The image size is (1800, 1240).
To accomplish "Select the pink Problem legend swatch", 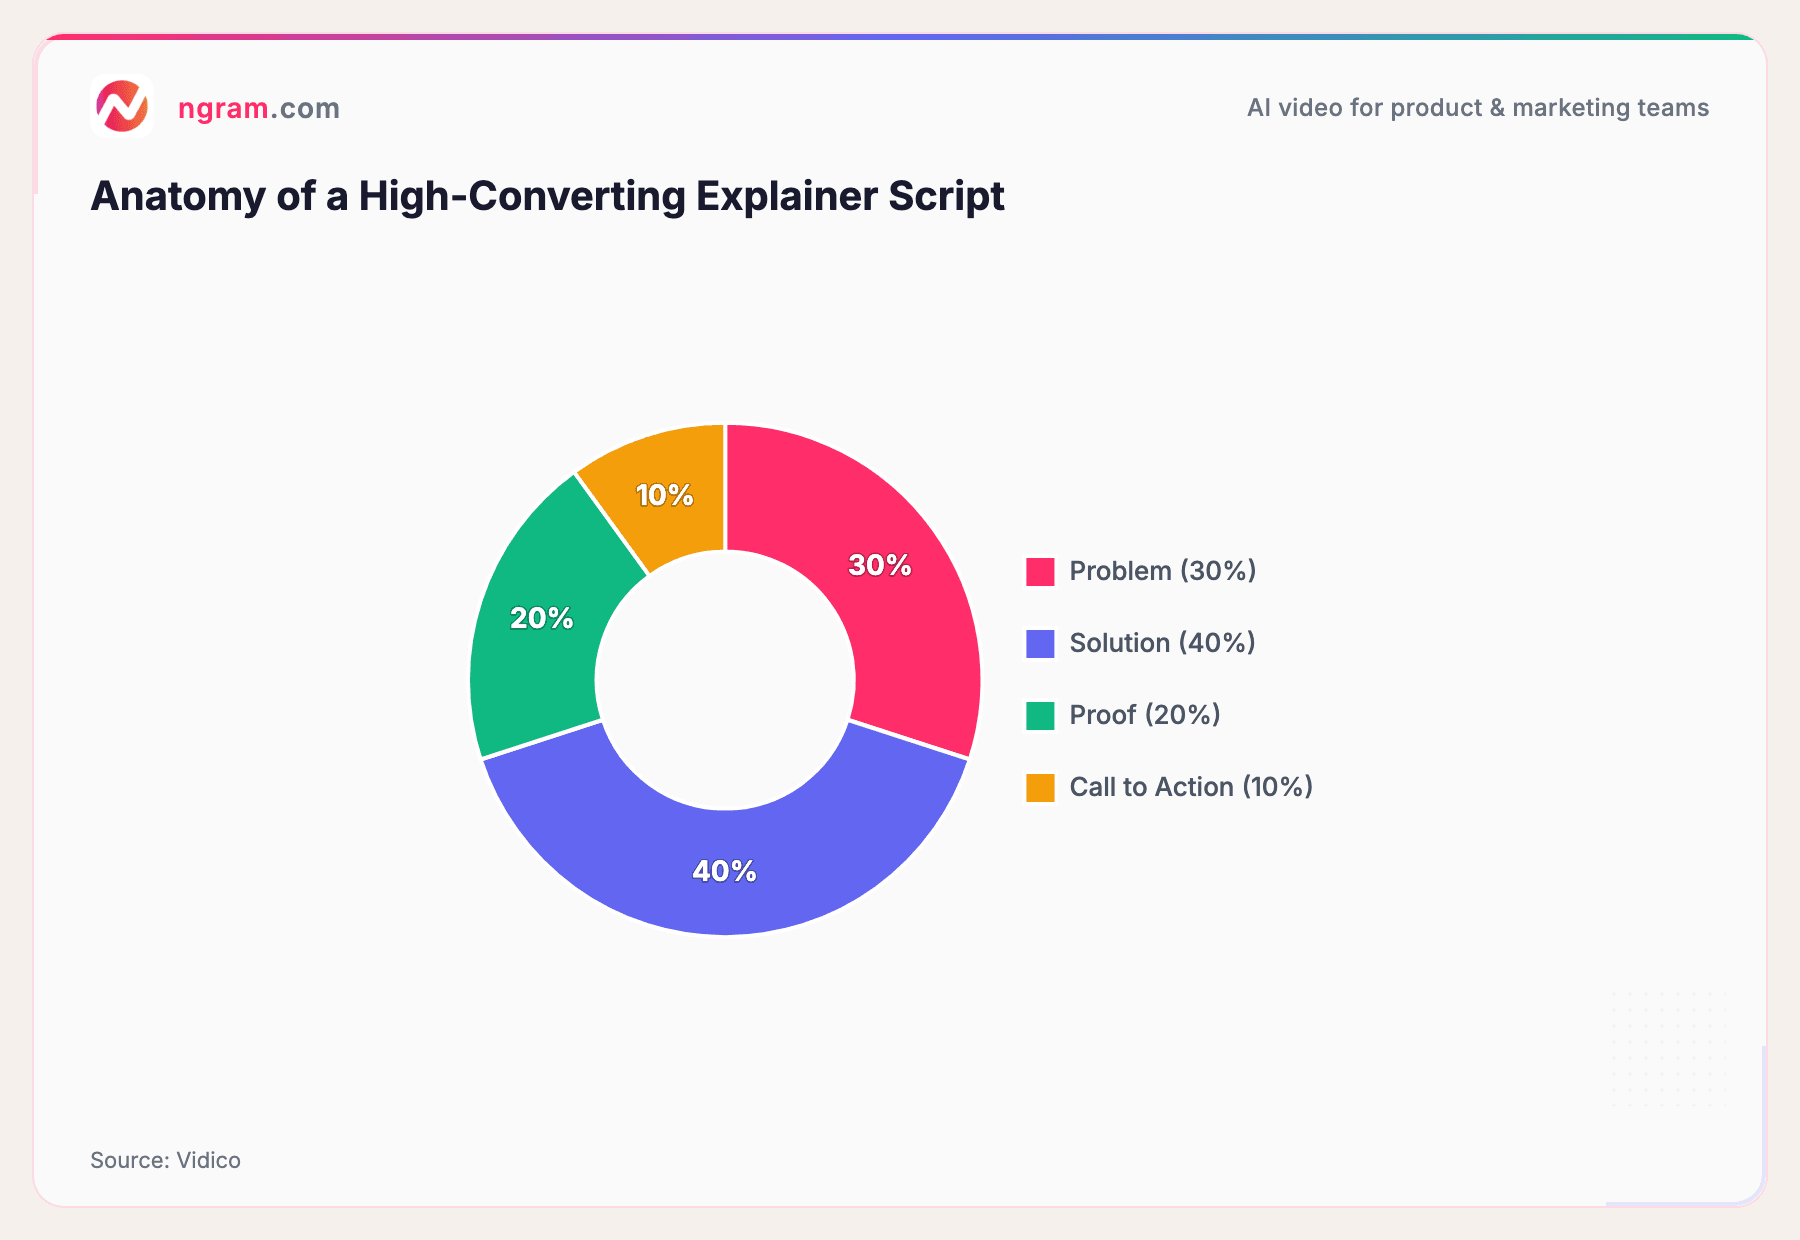I will click(1040, 570).
